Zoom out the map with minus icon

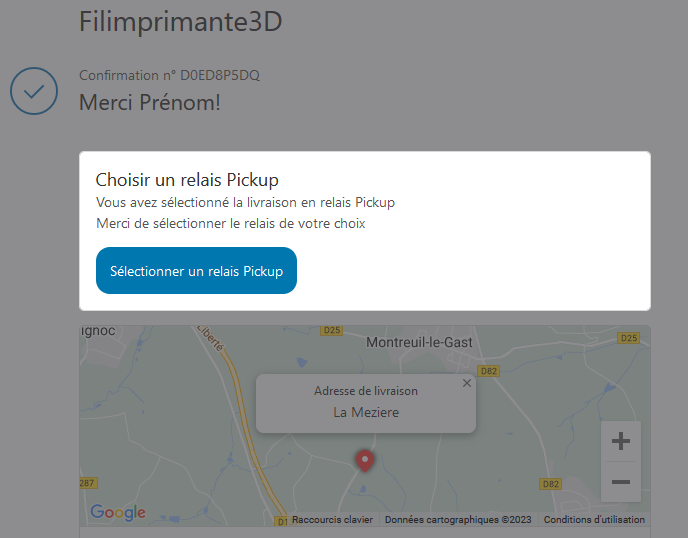click(x=621, y=482)
